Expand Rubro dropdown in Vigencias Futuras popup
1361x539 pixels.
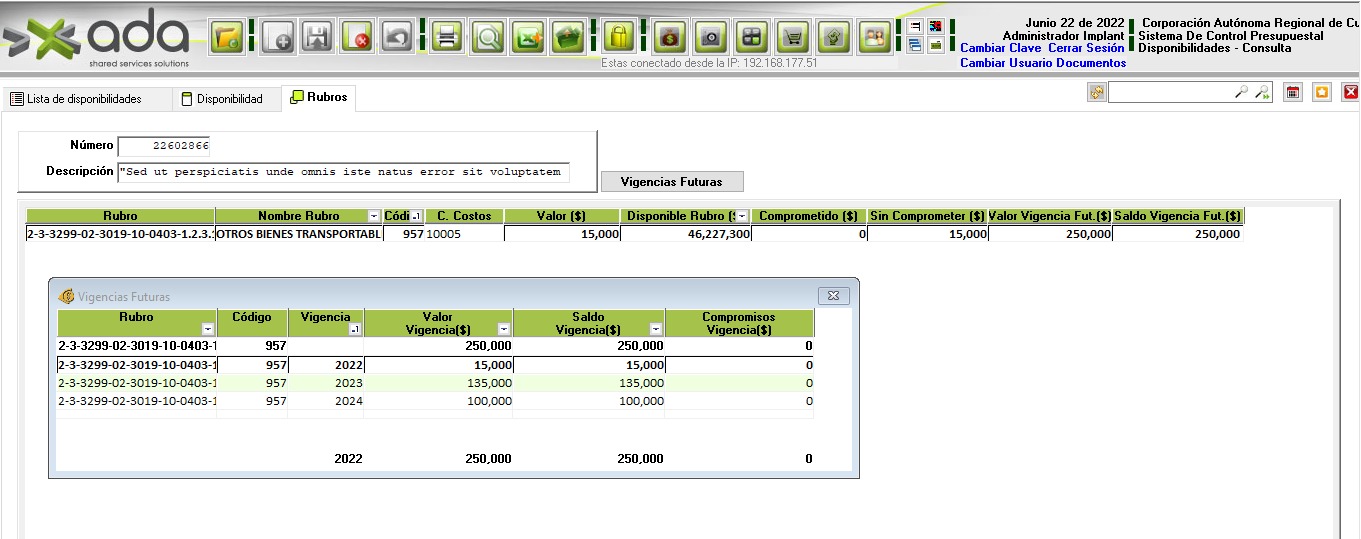(x=207, y=329)
